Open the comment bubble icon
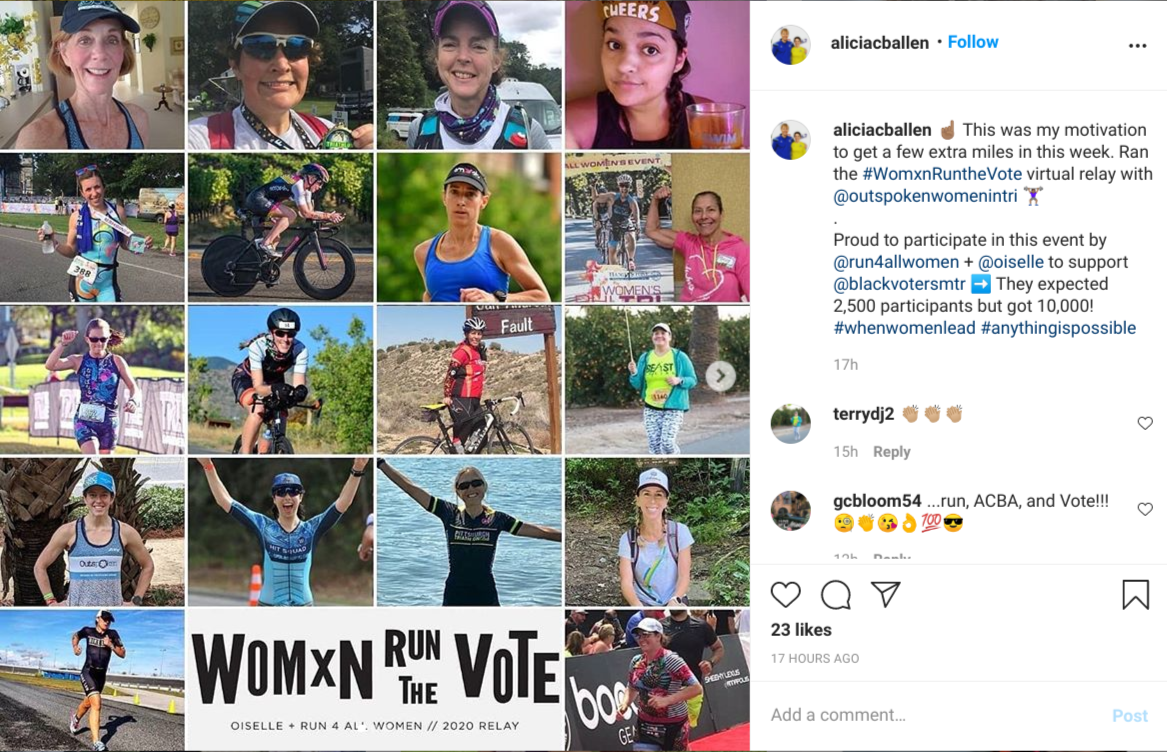1167x752 pixels. (x=836, y=595)
